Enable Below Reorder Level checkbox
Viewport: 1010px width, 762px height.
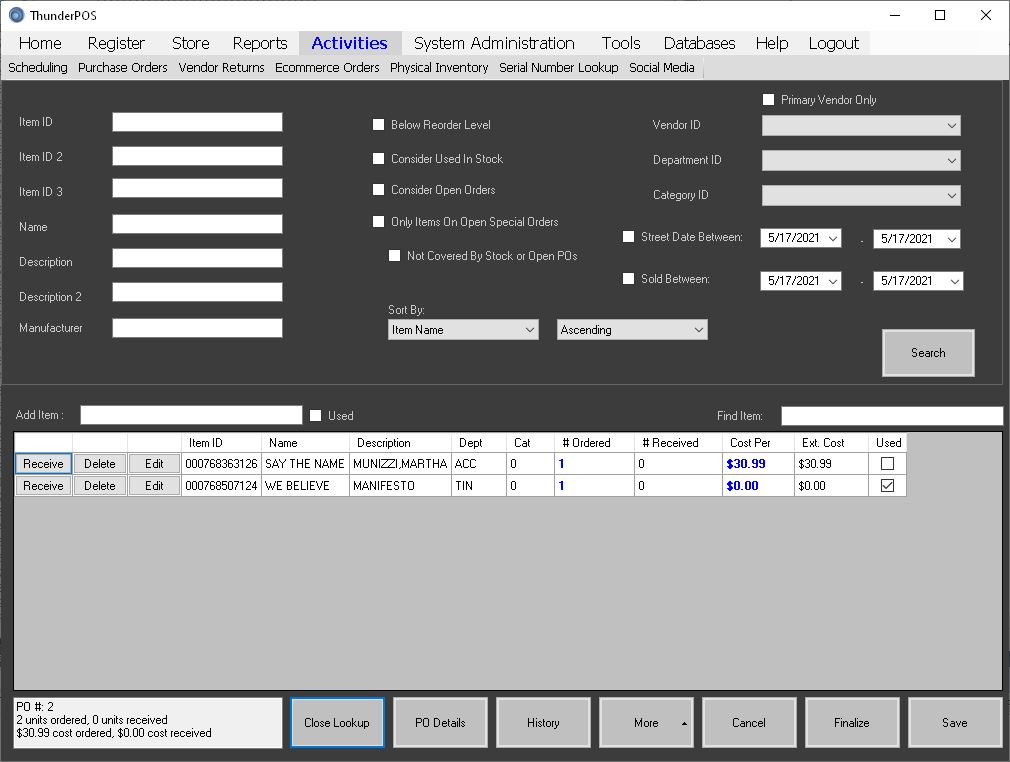click(379, 124)
